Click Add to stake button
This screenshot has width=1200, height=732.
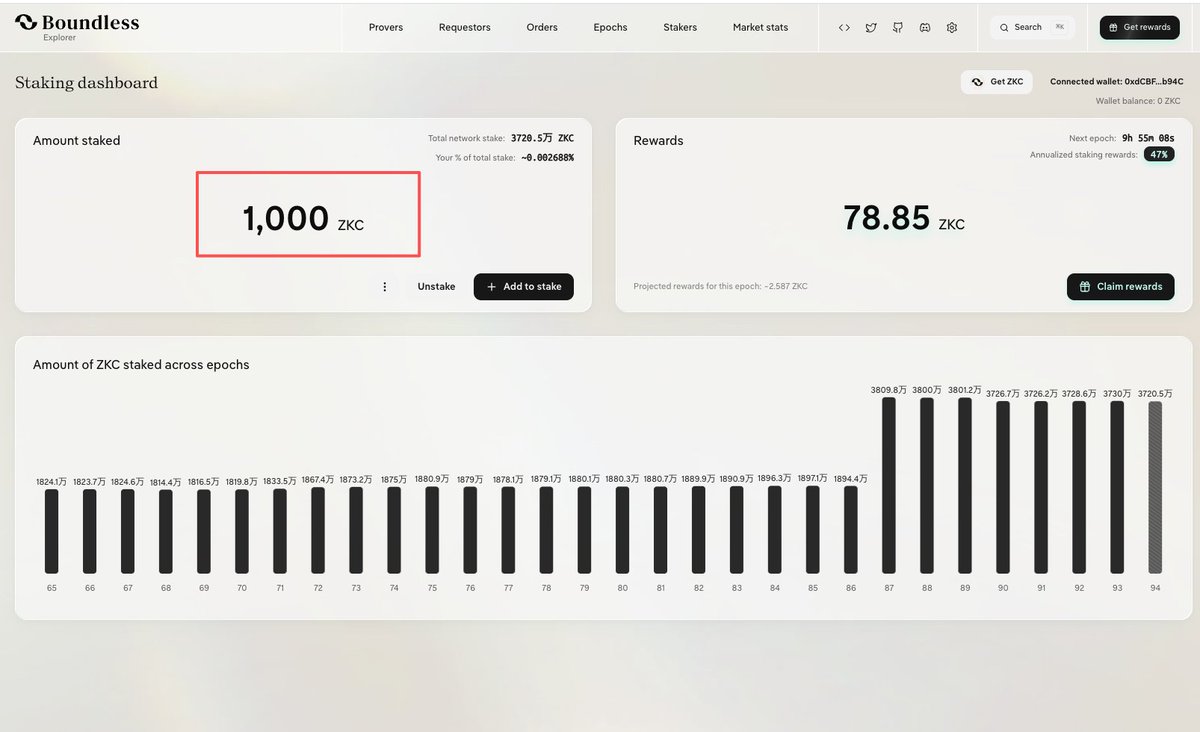coord(524,286)
